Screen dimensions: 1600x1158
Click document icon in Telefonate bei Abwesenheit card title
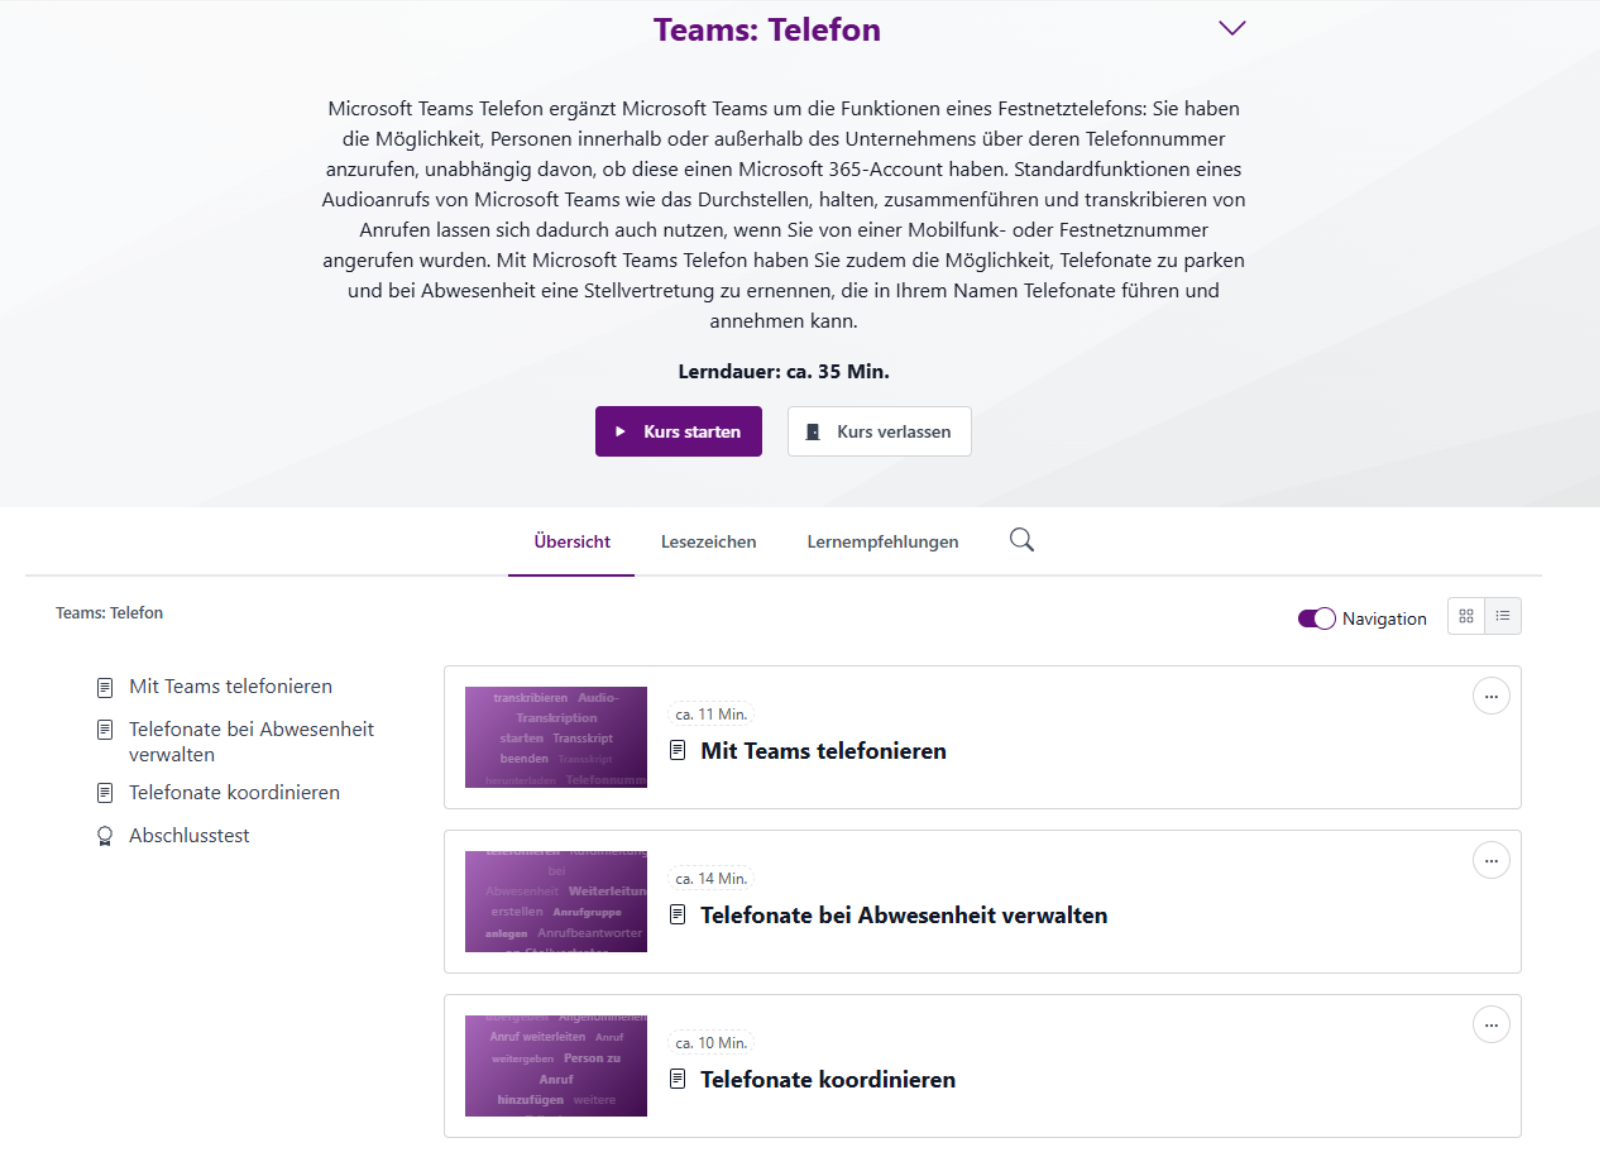(678, 915)
